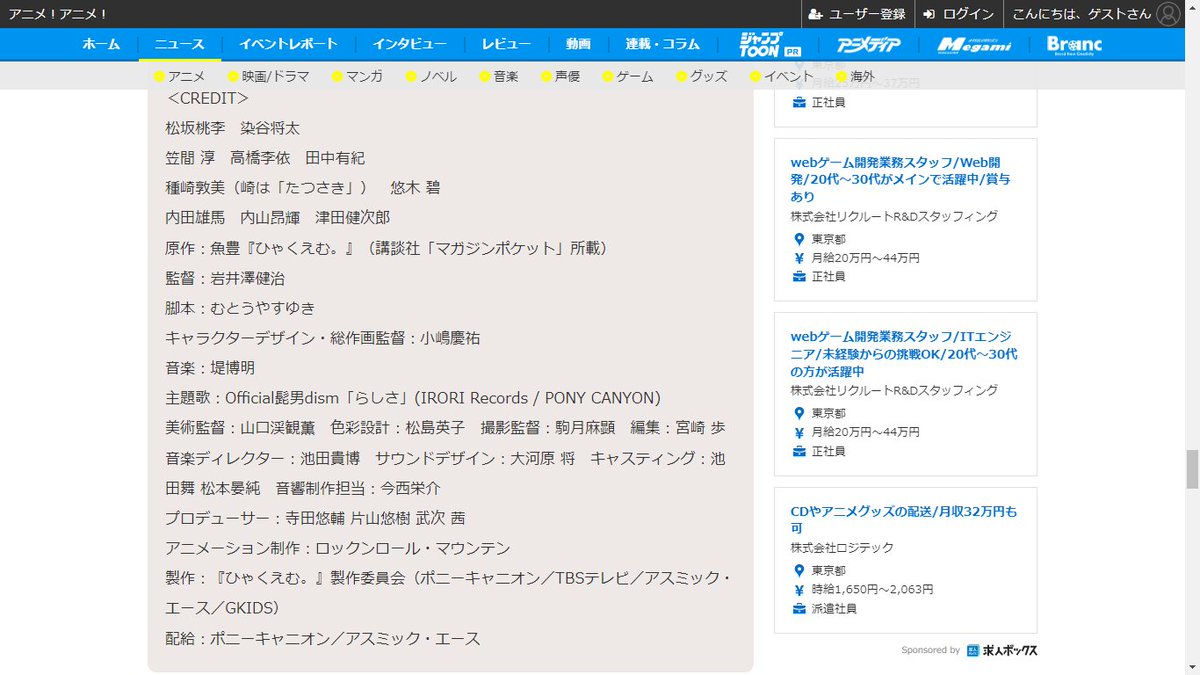Image resolution: width=1200 pixels, height=675 pixels.
Task: Click the 監督：岩井澤健治 credit line
Action: tap(225, 278)
